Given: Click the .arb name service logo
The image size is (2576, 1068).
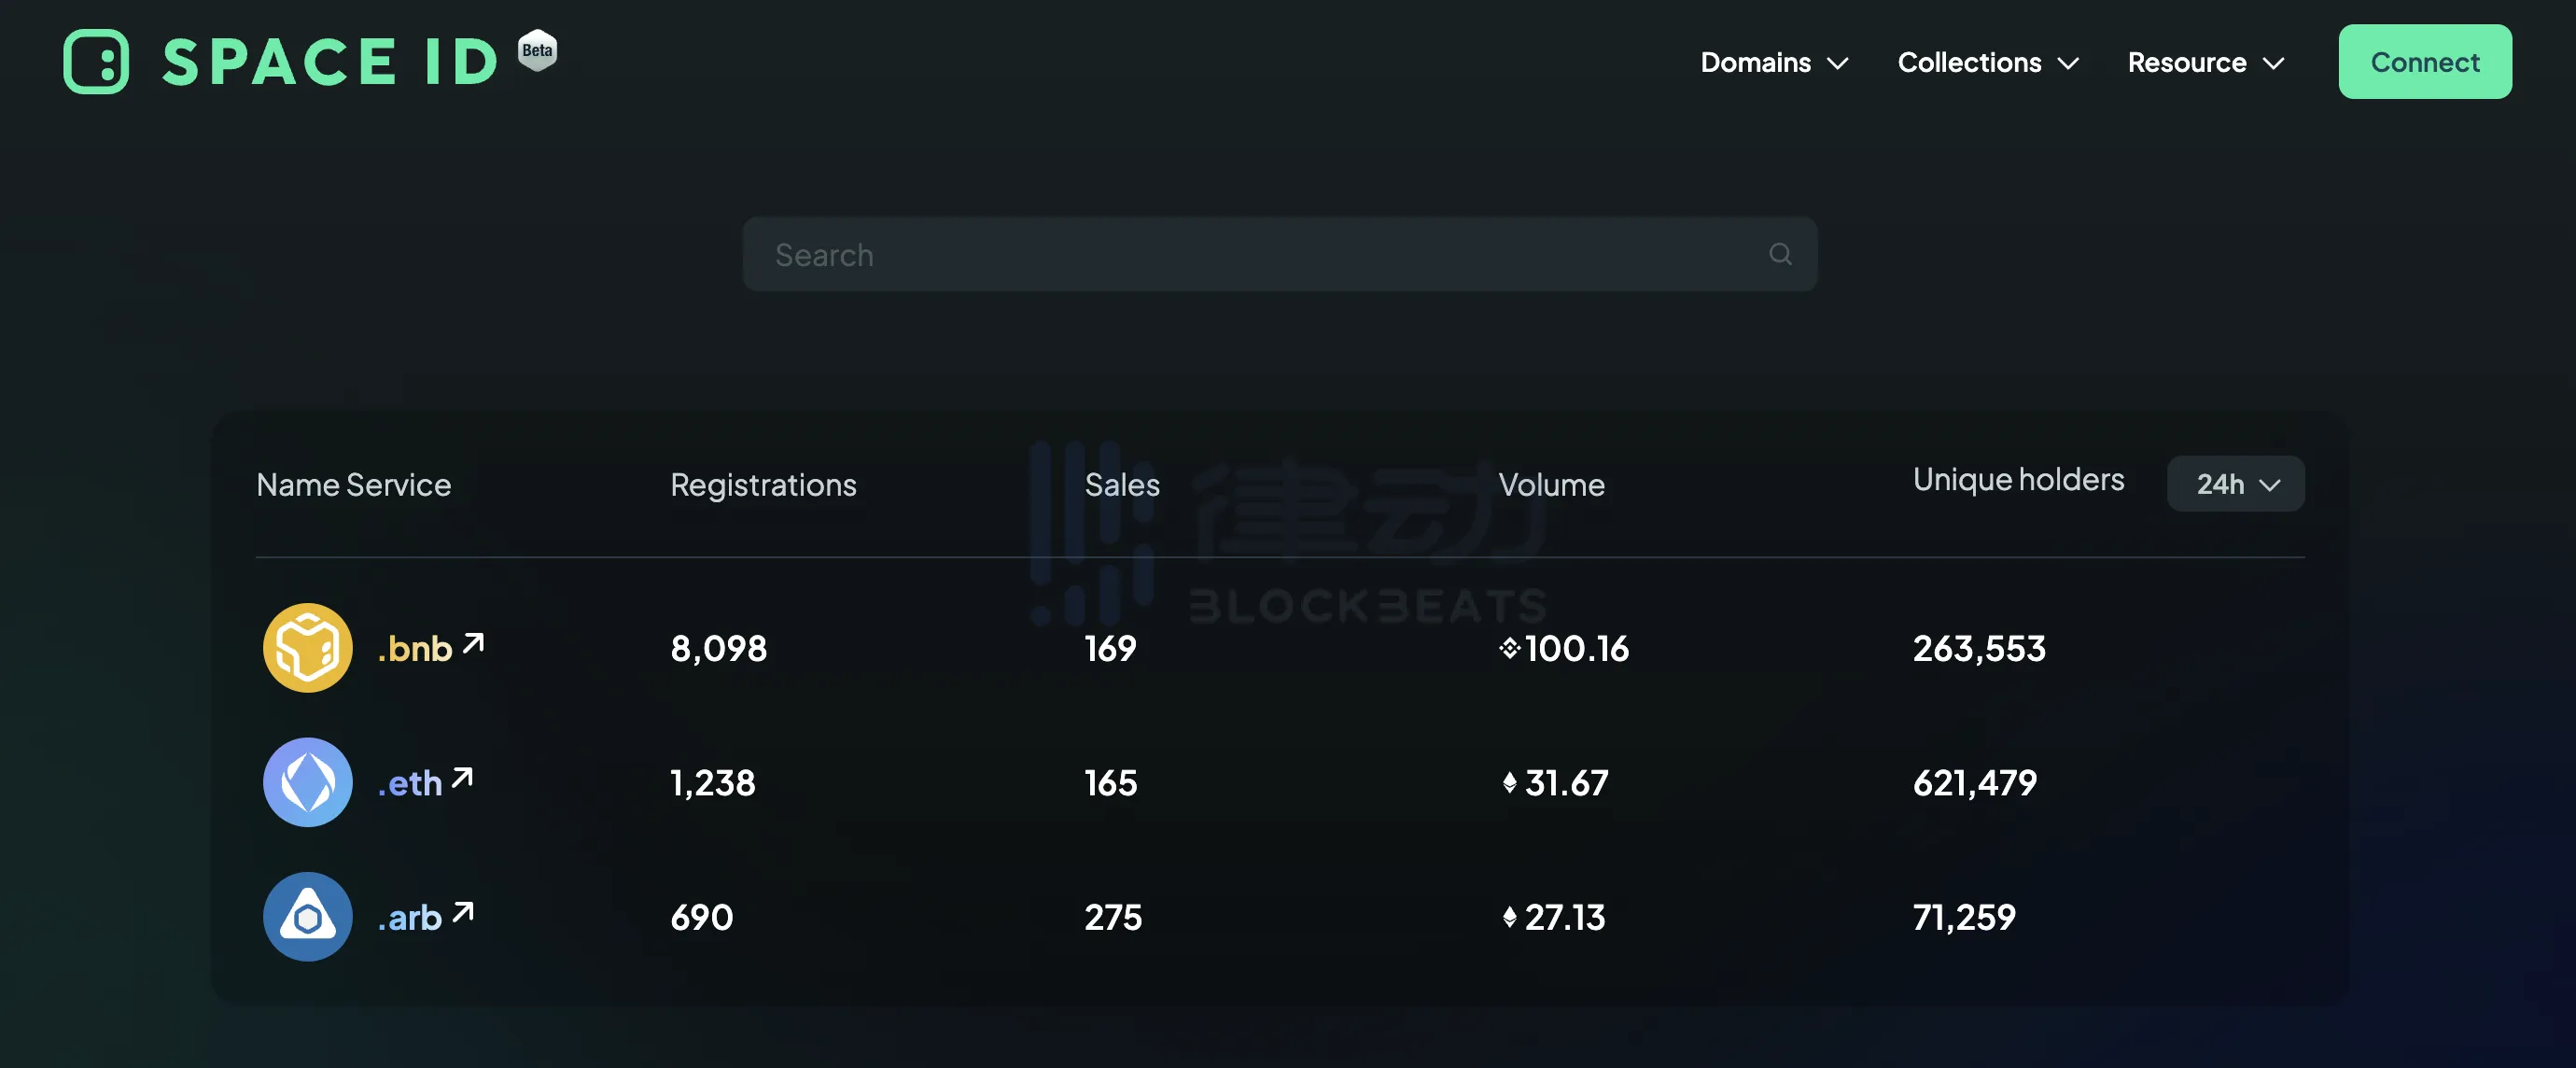Looking at the screenshot, I should (x=308, y=916).
